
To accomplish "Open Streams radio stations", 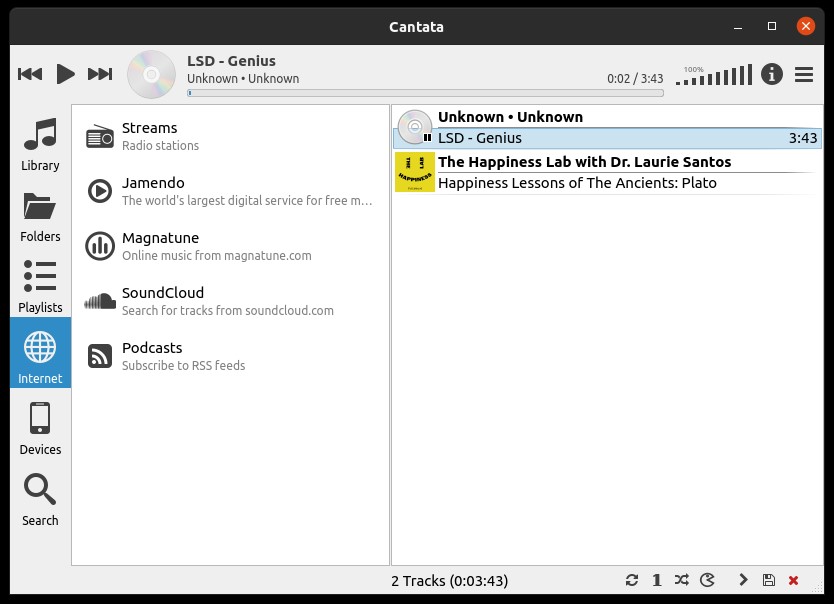I will tap(230, 136).
